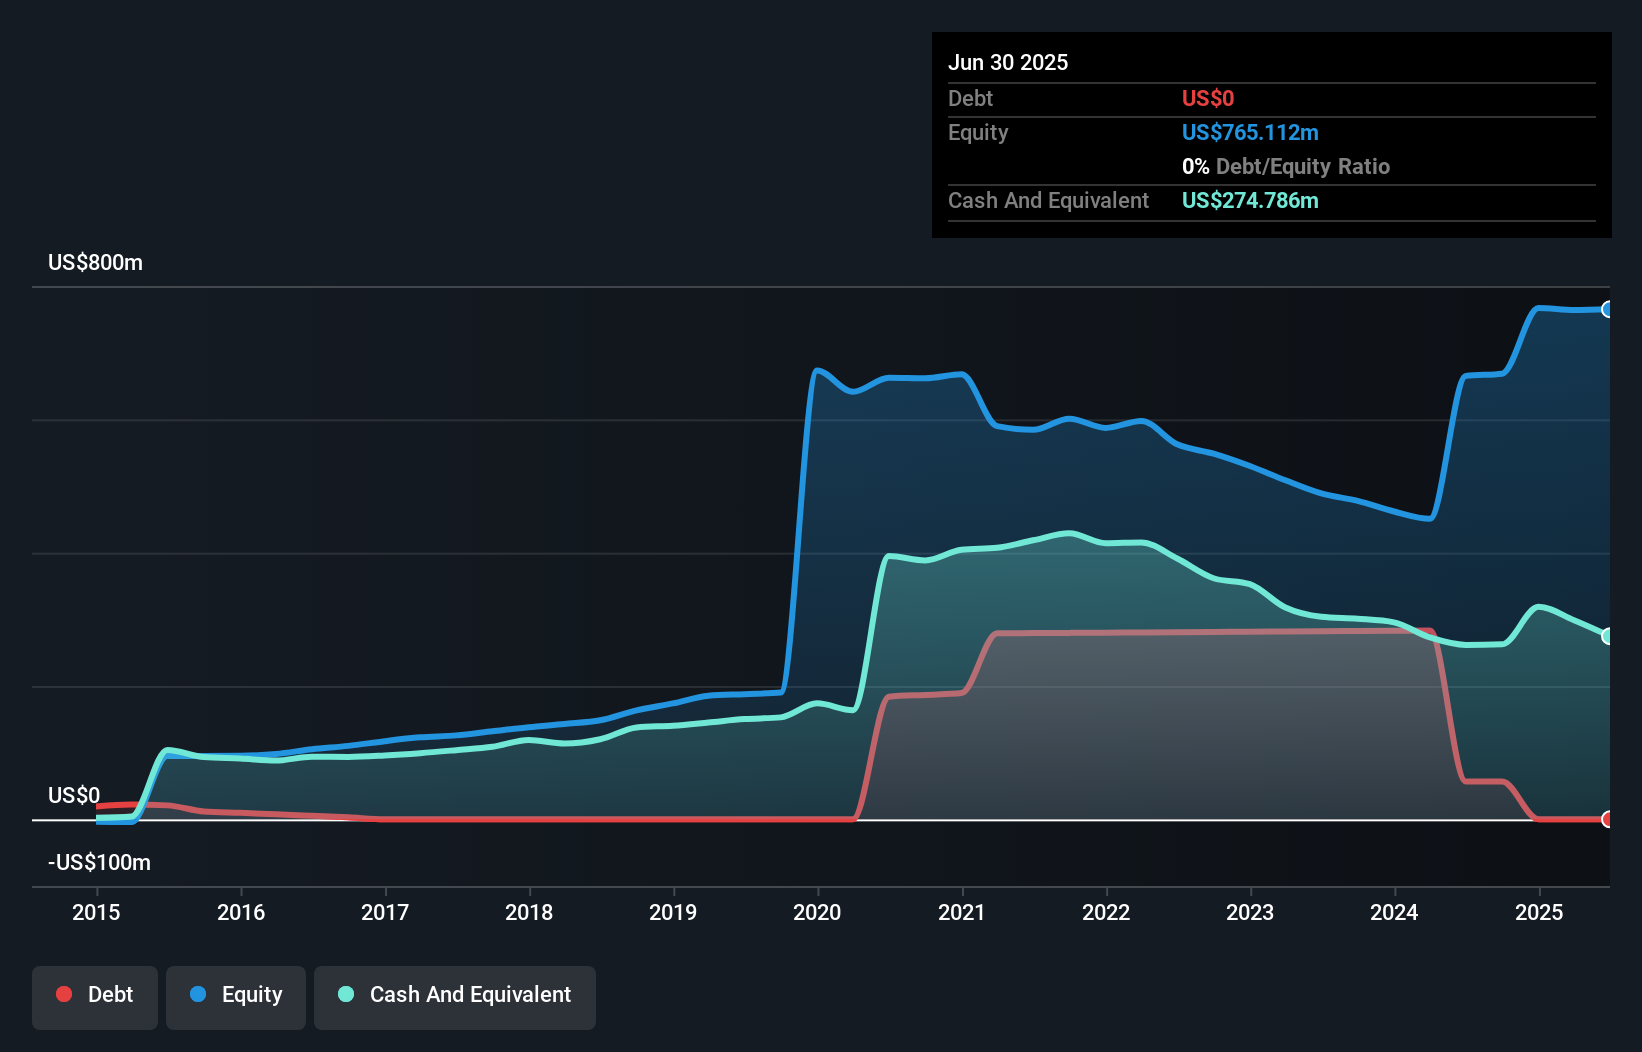Select the Equity endpoint marker on the chart
The image size is (1642, 1052).
pos(1608,310)
